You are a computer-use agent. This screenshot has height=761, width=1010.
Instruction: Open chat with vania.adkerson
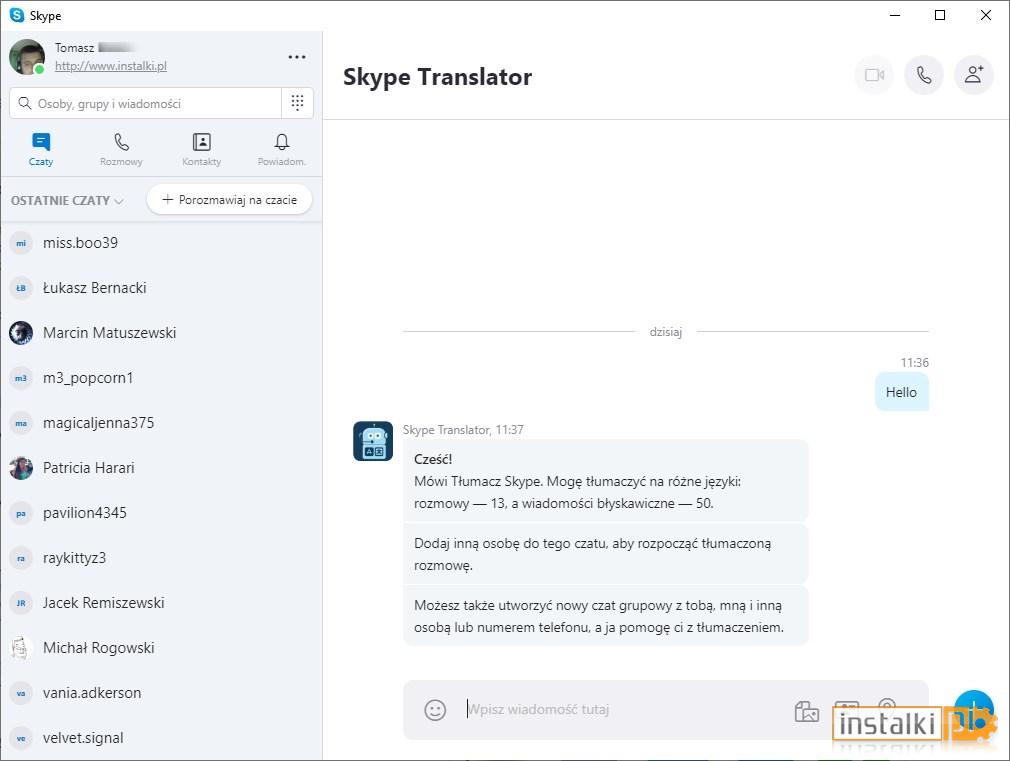(161, 693)
